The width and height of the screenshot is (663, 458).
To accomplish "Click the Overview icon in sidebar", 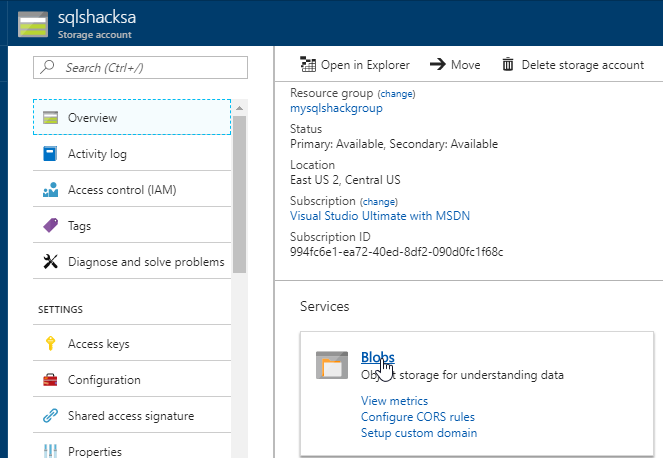I will click(50, 118).
